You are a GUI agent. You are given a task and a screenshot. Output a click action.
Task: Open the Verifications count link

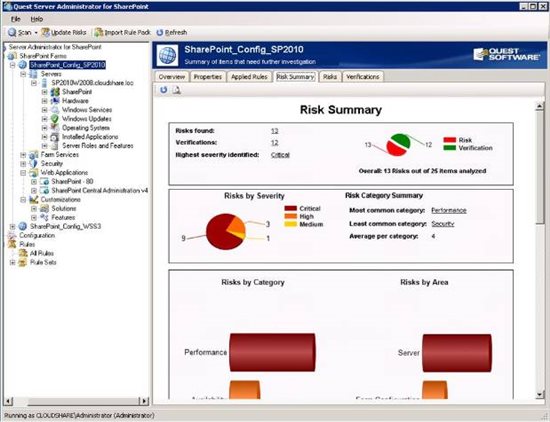pos(275,143)
